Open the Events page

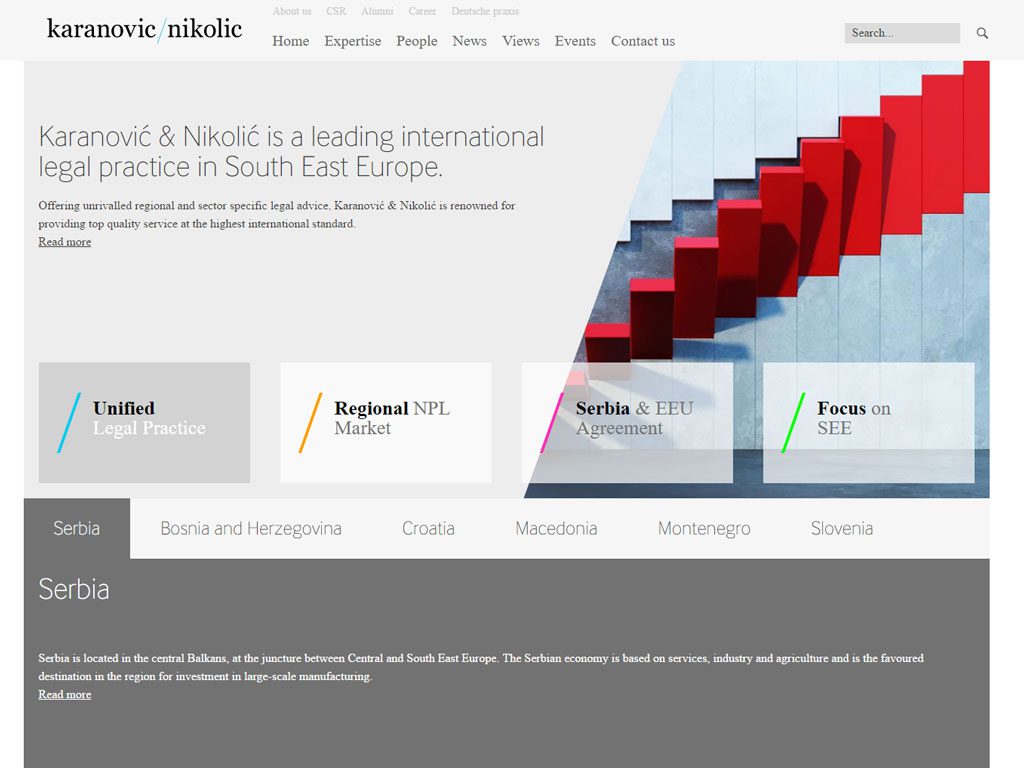575,41
